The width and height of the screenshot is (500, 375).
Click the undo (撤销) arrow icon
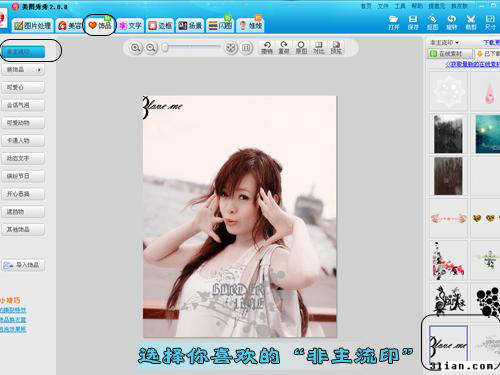tap(267, 48)
